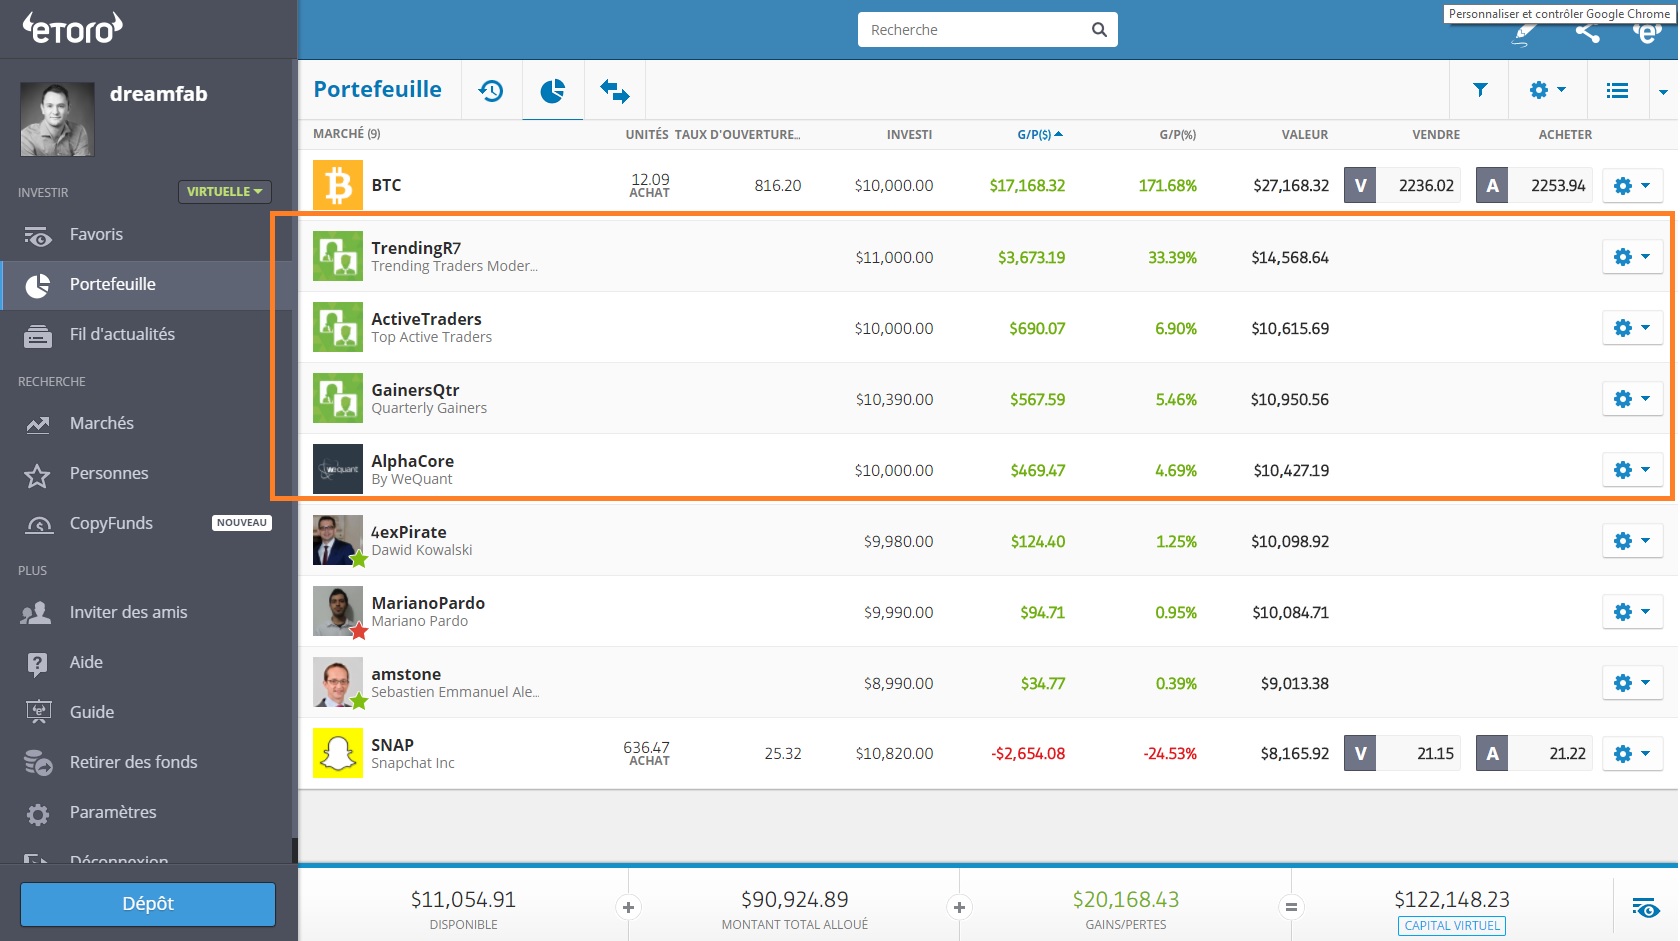Image resolution: width=1680 pixels, height=941 pixels.
Task: Open the filter funnel icon
Action: tap(1480, 90)
